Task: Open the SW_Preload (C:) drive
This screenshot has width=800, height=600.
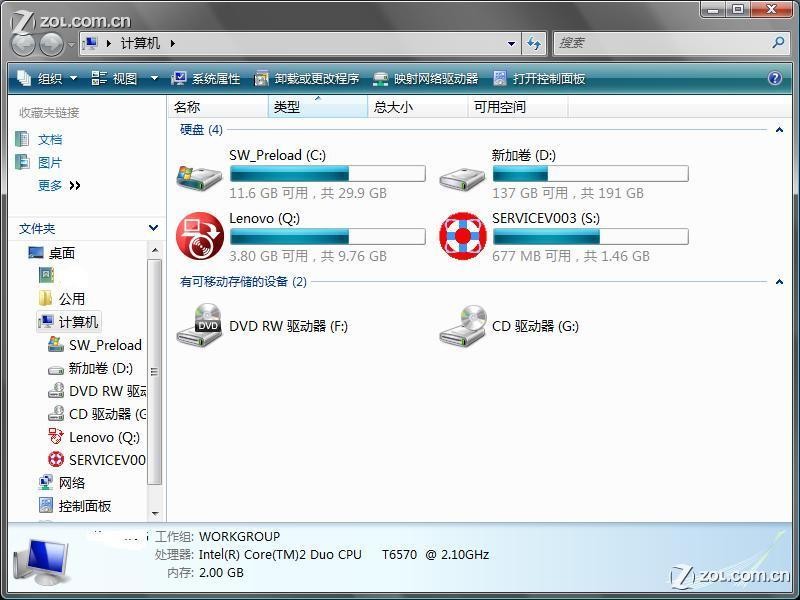Action: pyautogui.click(x=275, y=155)
